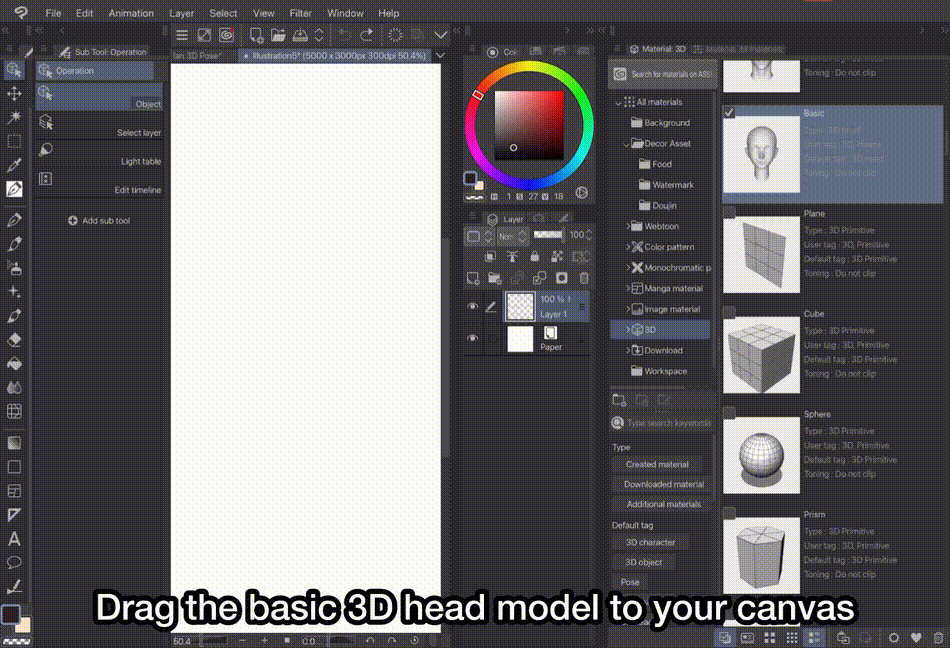950x648 pixels.
Task: Toggle visibility of the Paper layer
Action: click(473, 339)
